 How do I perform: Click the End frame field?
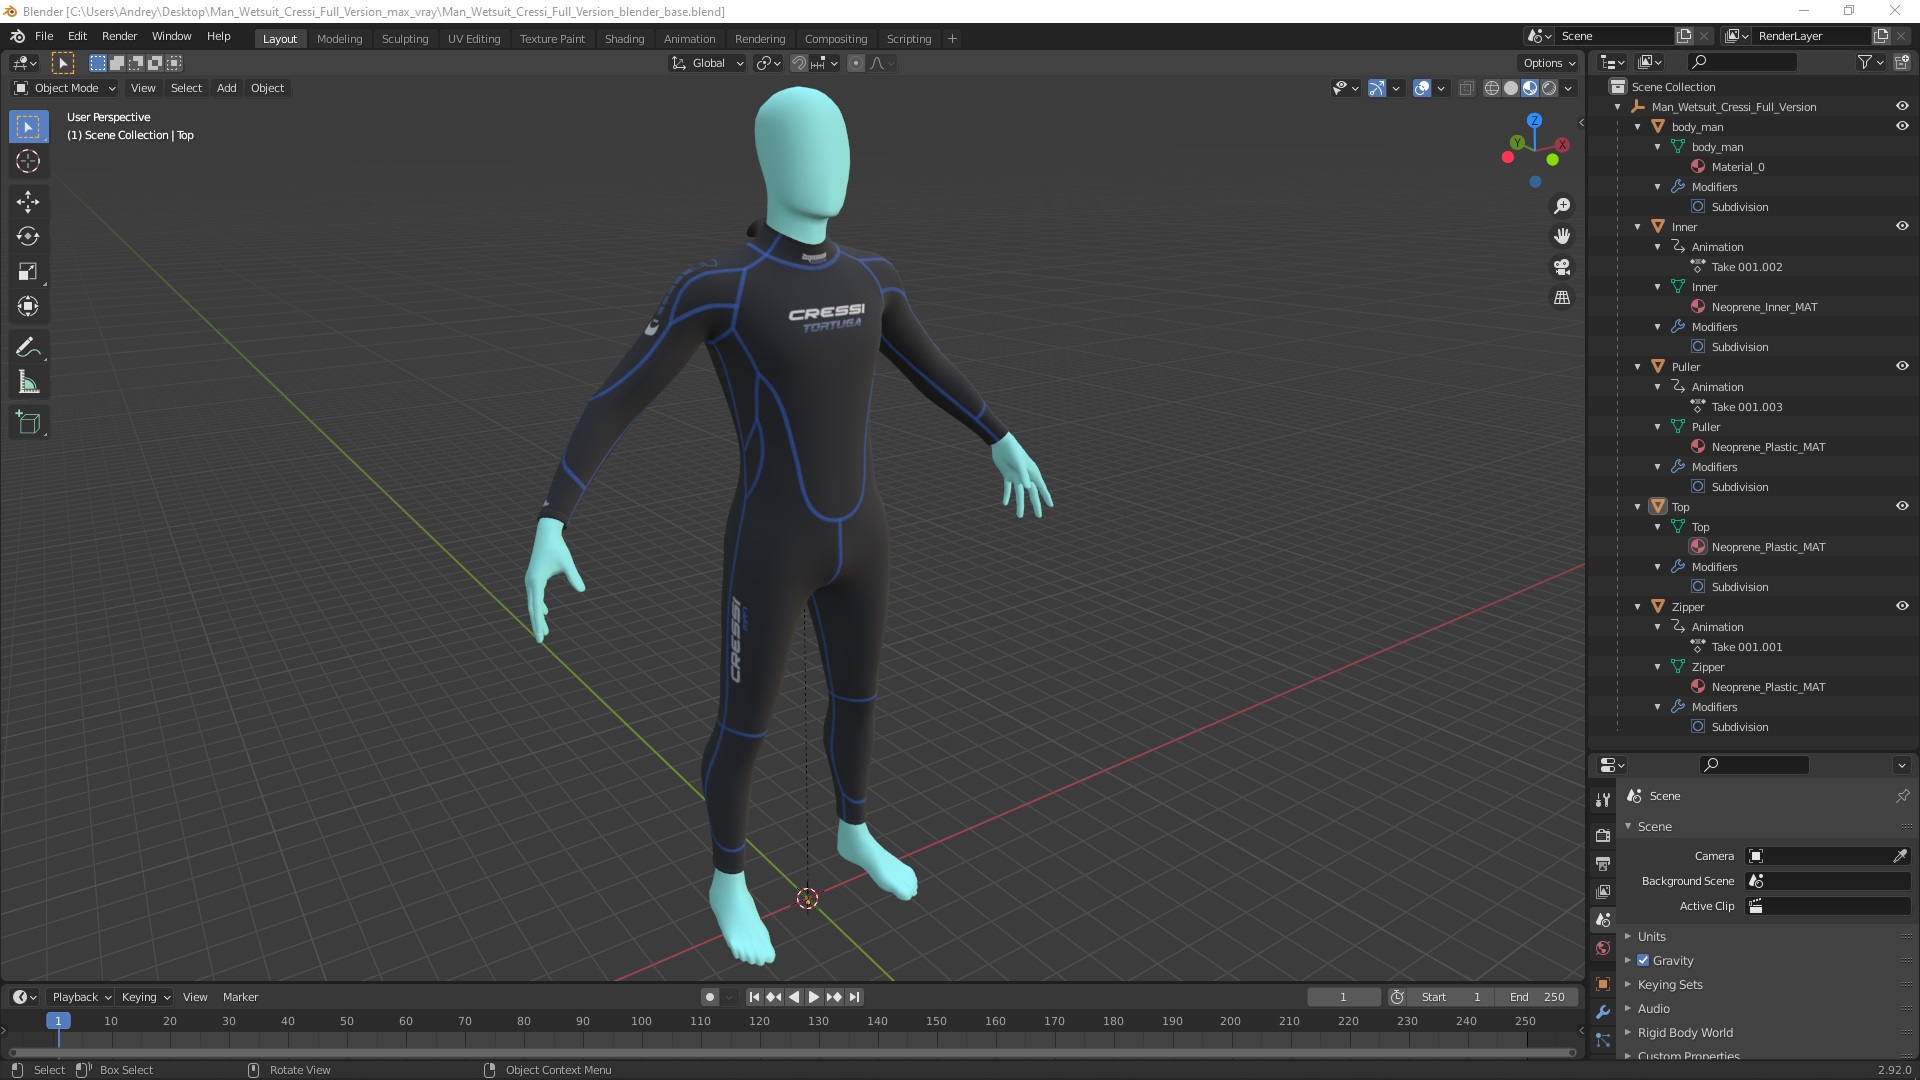(x=1537, y=997)
